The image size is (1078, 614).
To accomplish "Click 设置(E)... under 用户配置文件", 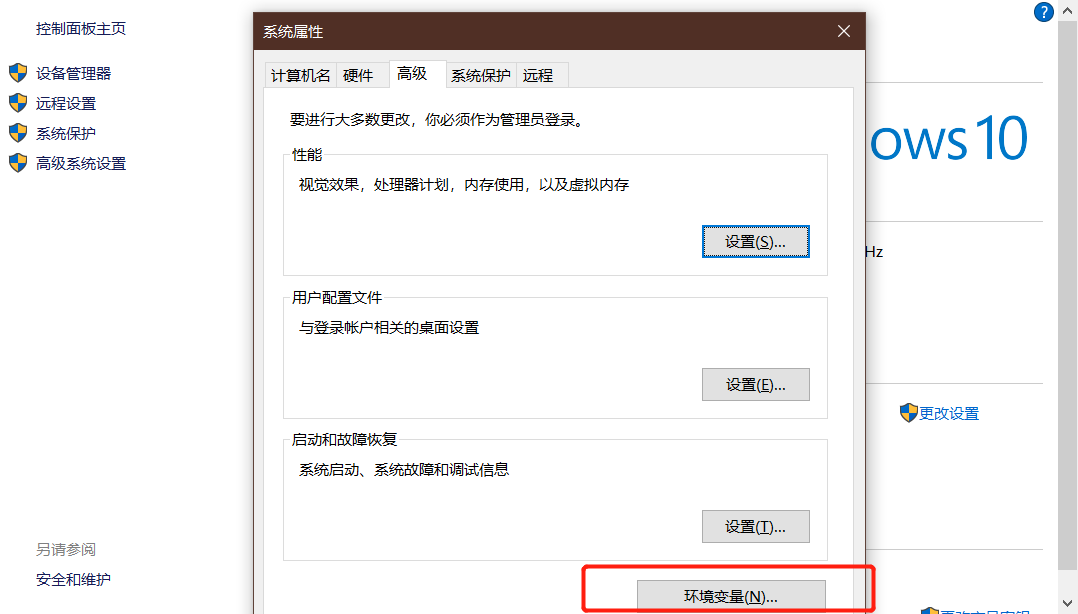I will pos(755,385).
